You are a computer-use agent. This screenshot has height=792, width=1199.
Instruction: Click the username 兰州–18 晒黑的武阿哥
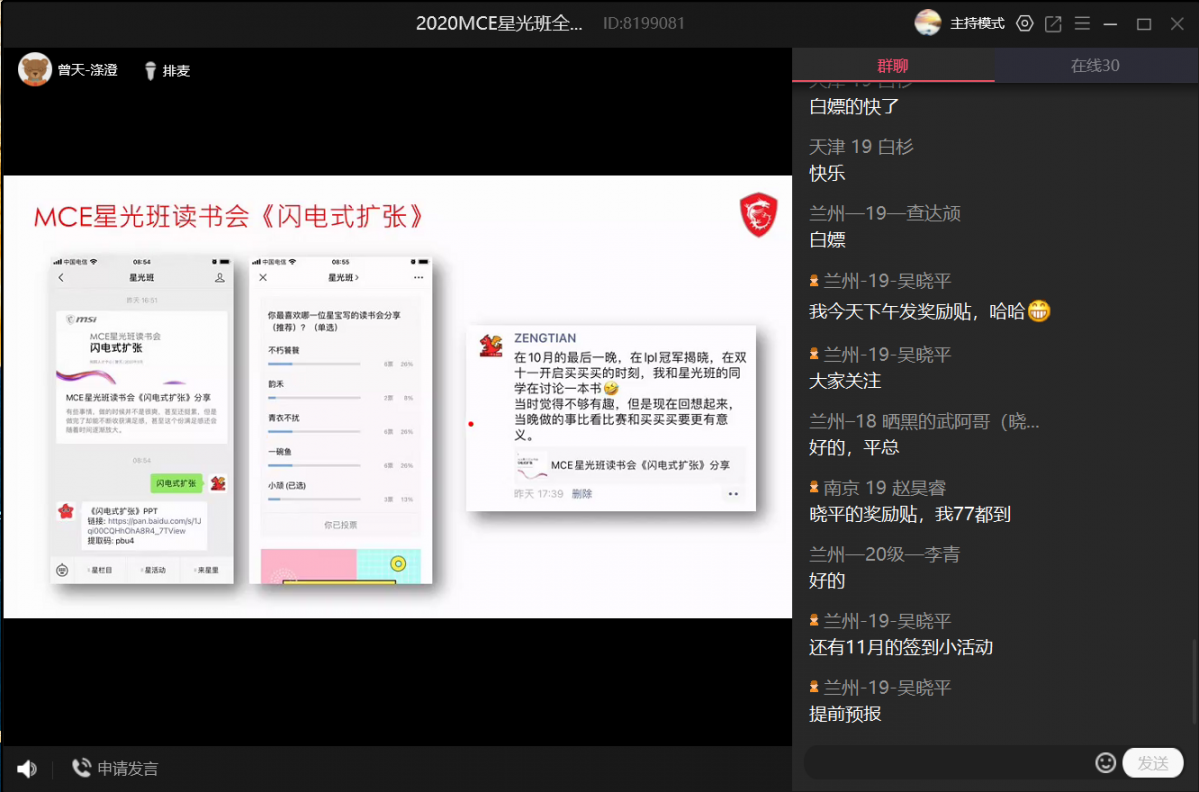click(x=924, y=421)
